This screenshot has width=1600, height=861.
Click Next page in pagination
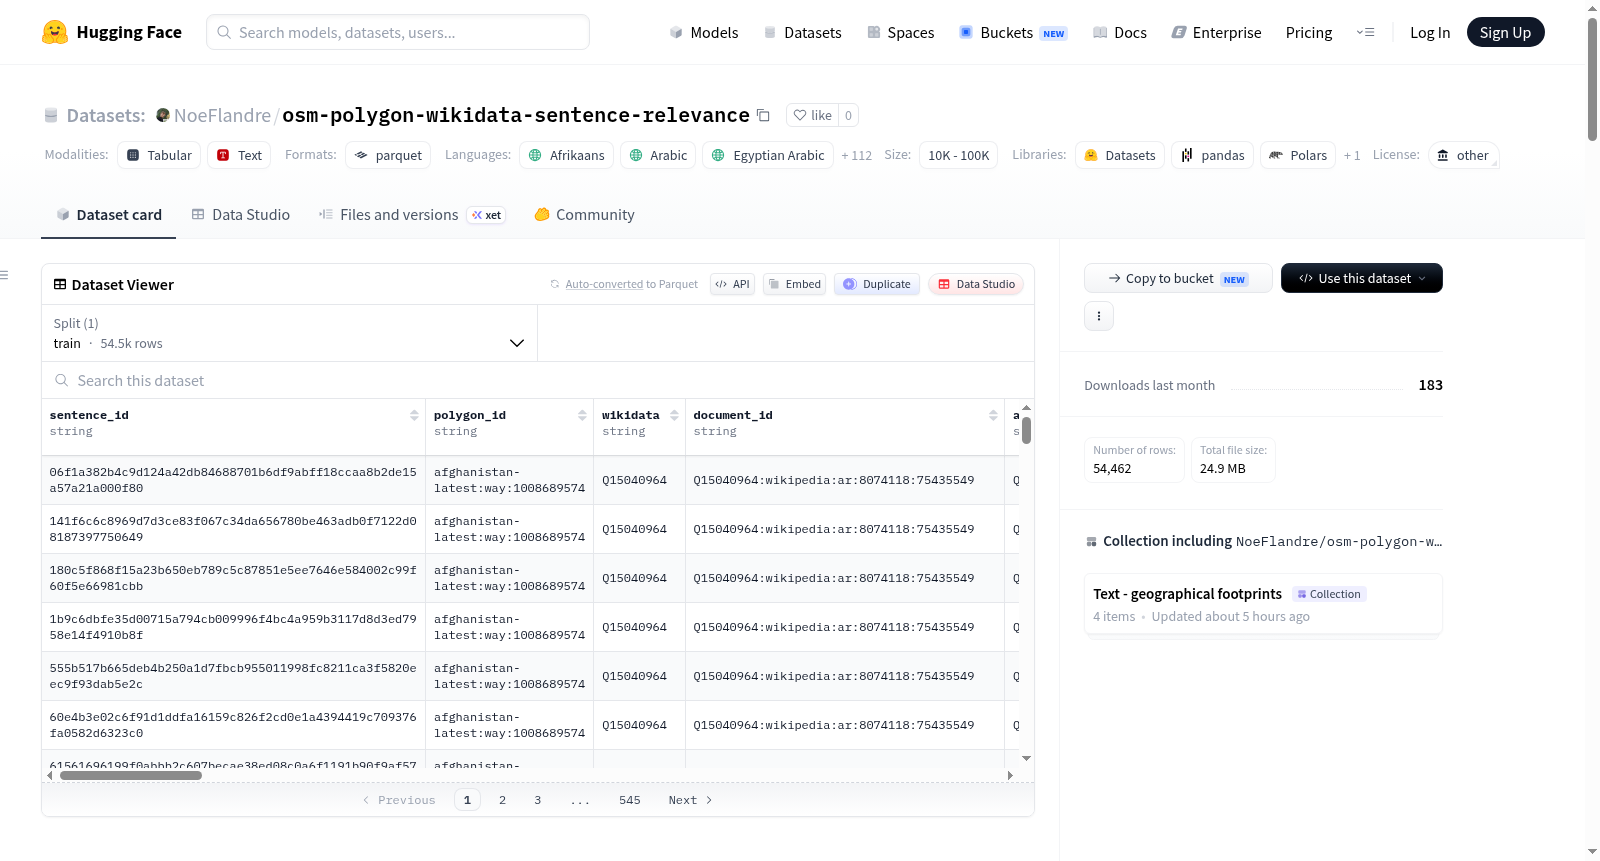690,800
